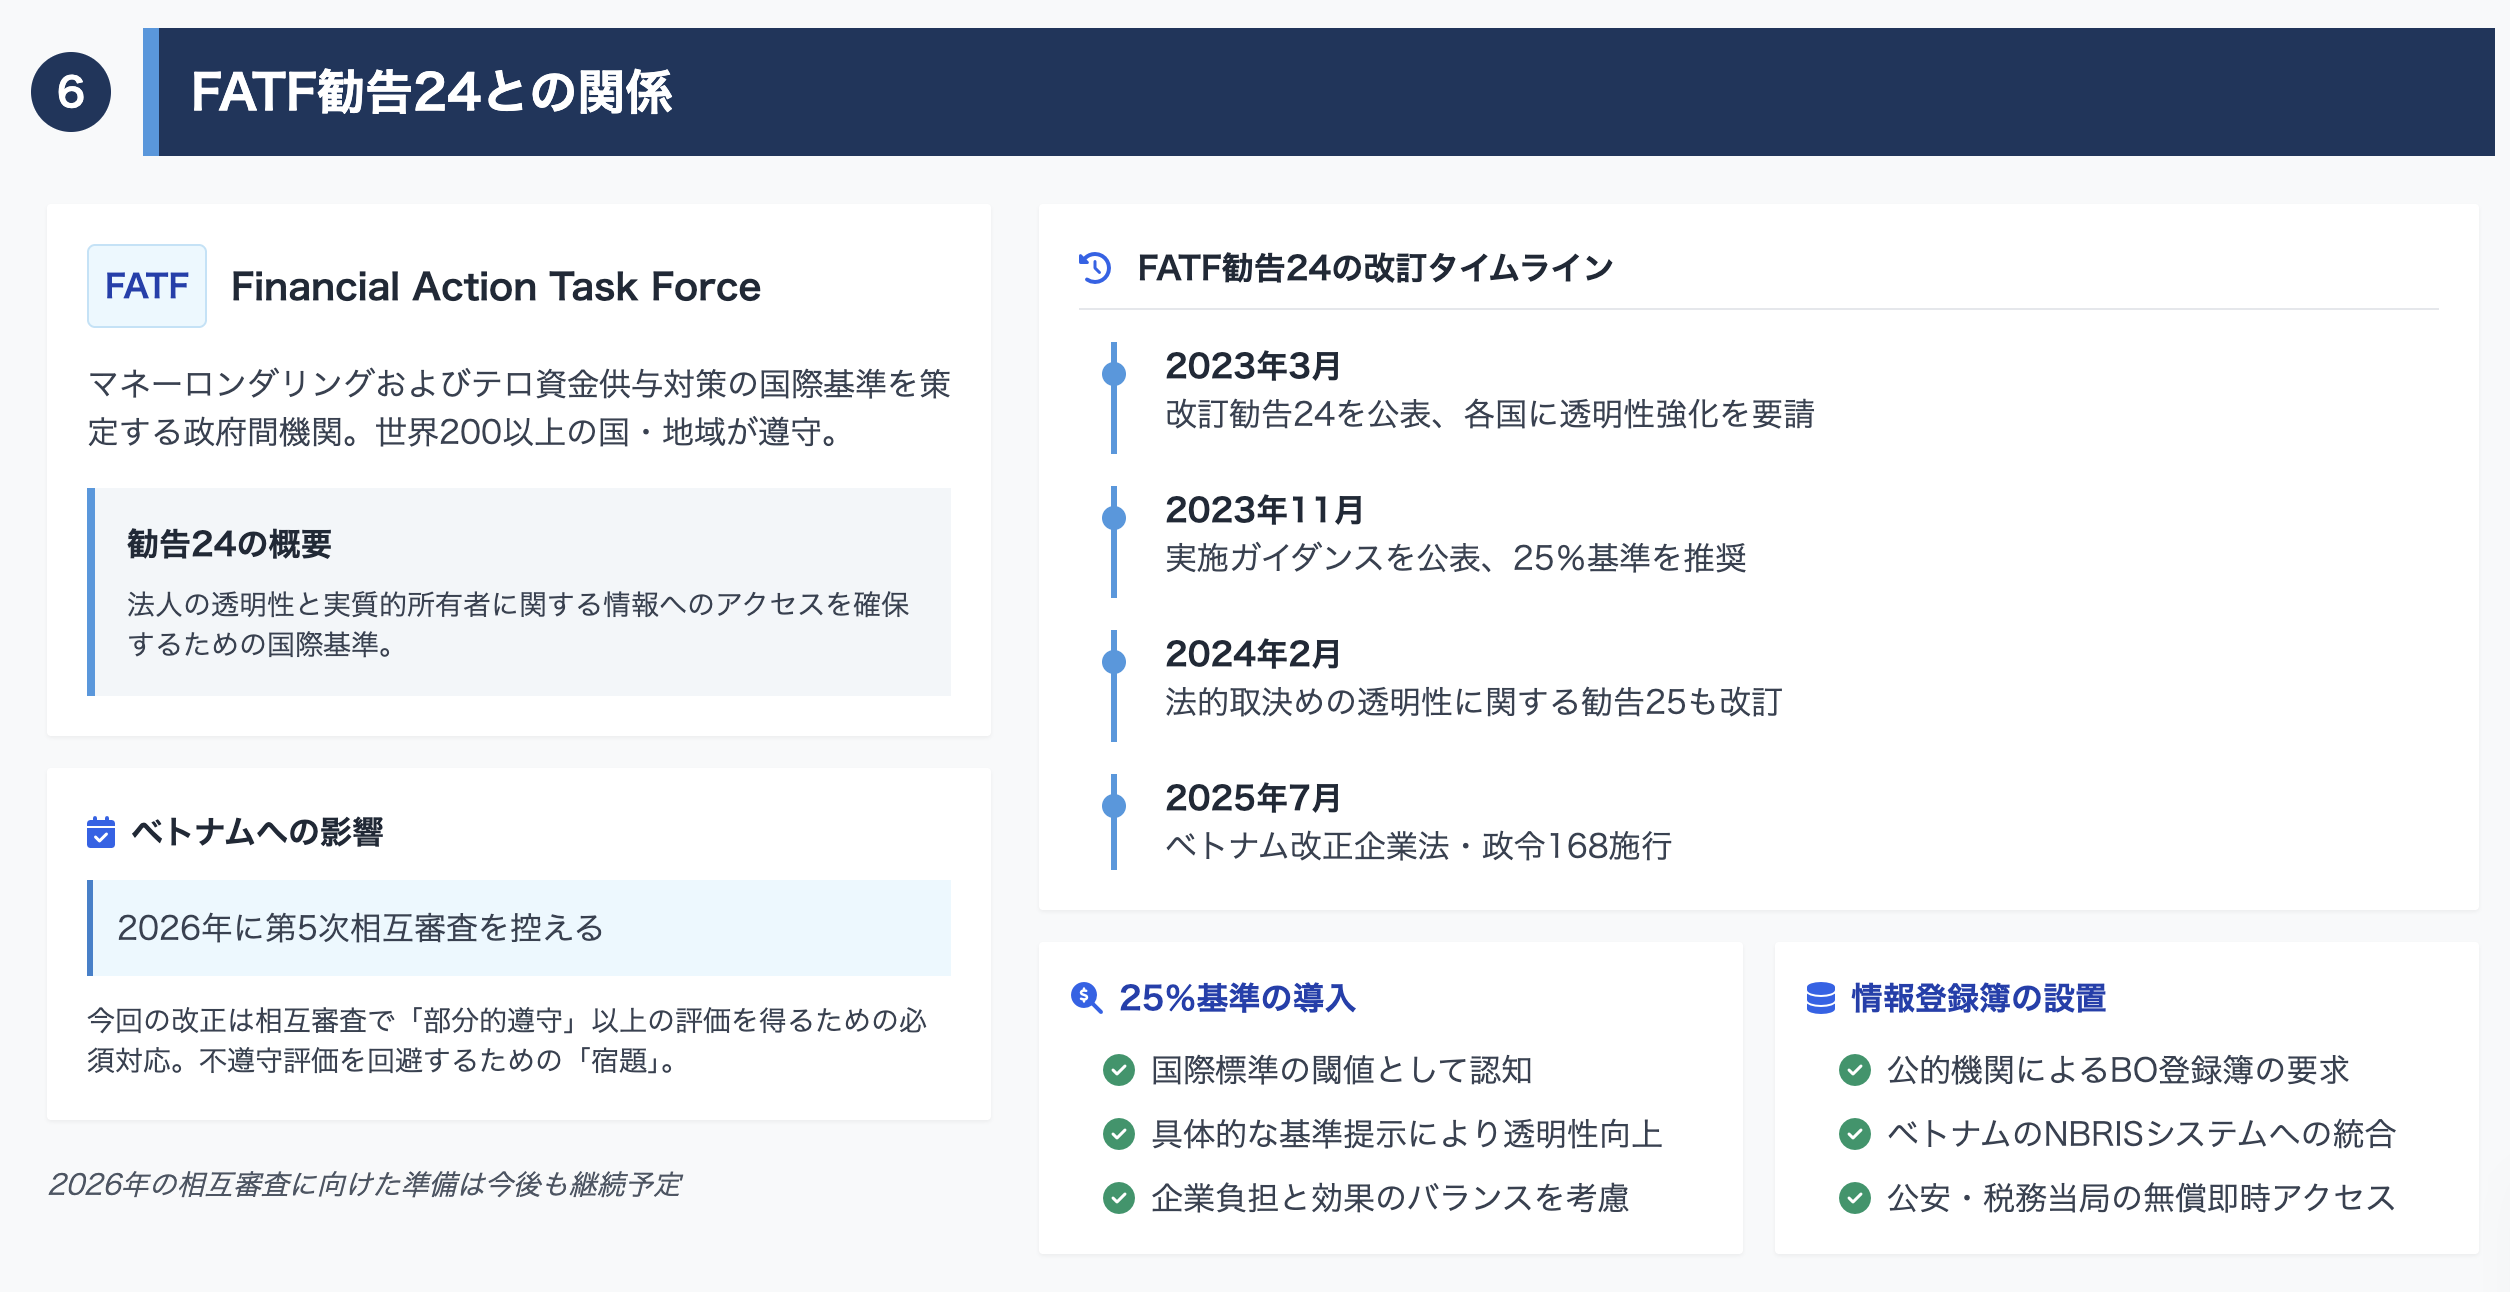The width and height of the screenshot is (2510, 1292).
Task: Click the 2023年3月 date label
Action: 1253,366
